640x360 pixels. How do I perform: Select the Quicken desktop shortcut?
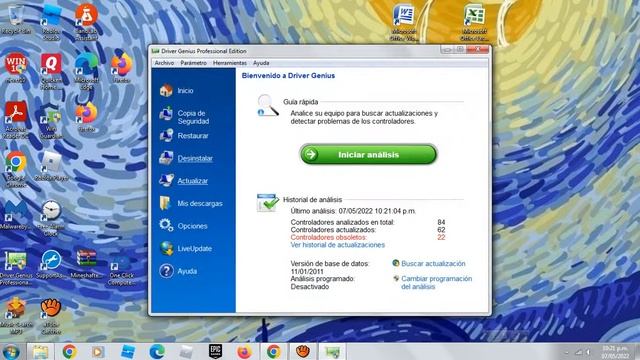click(x=51, y=71)
